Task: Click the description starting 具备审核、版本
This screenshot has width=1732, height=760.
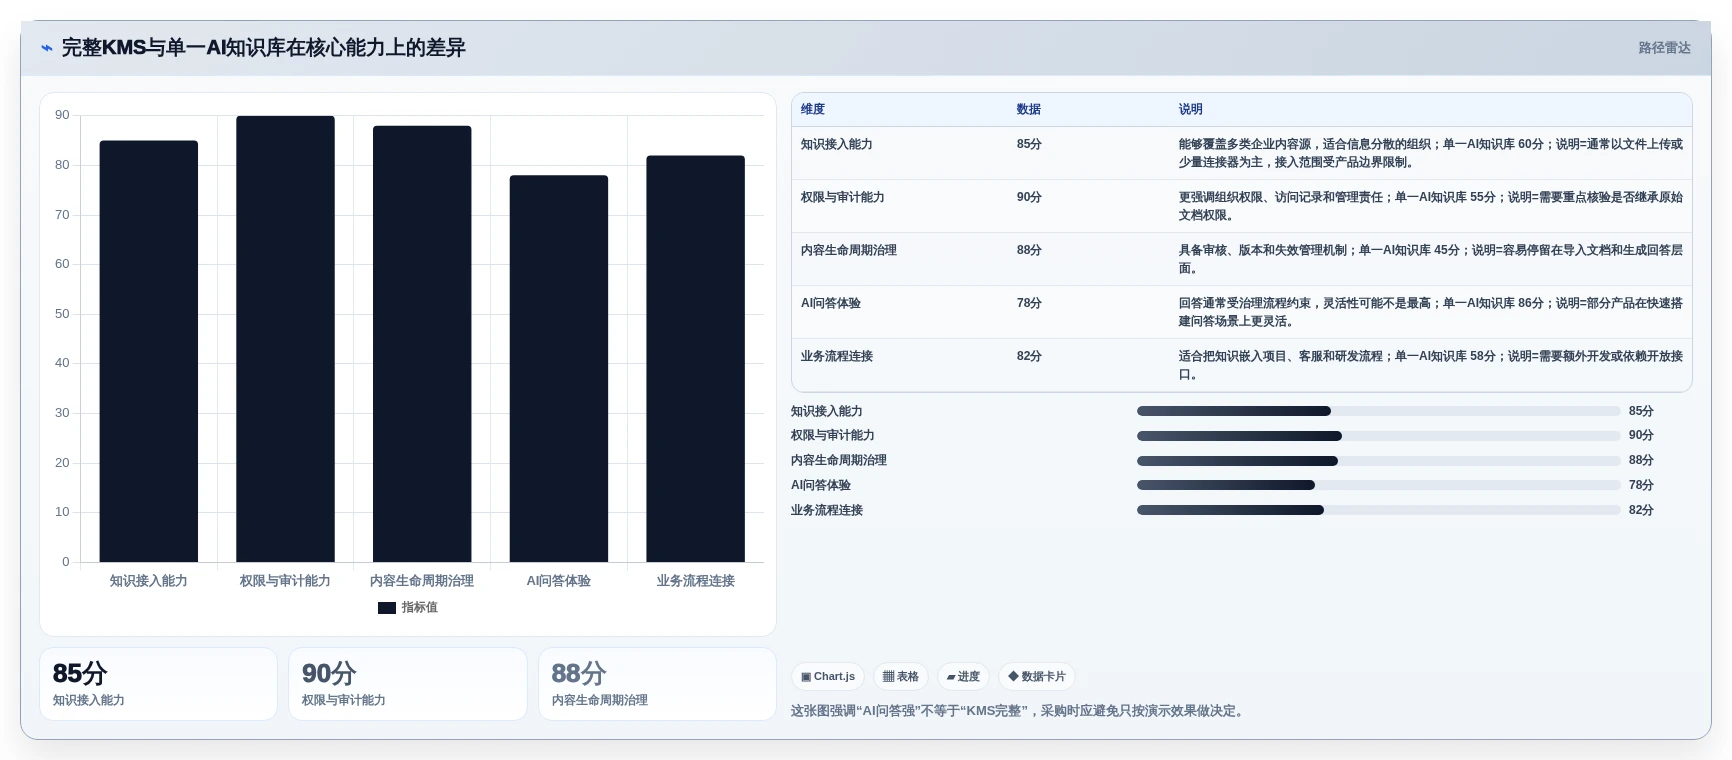Action: tap(1430, 259)
